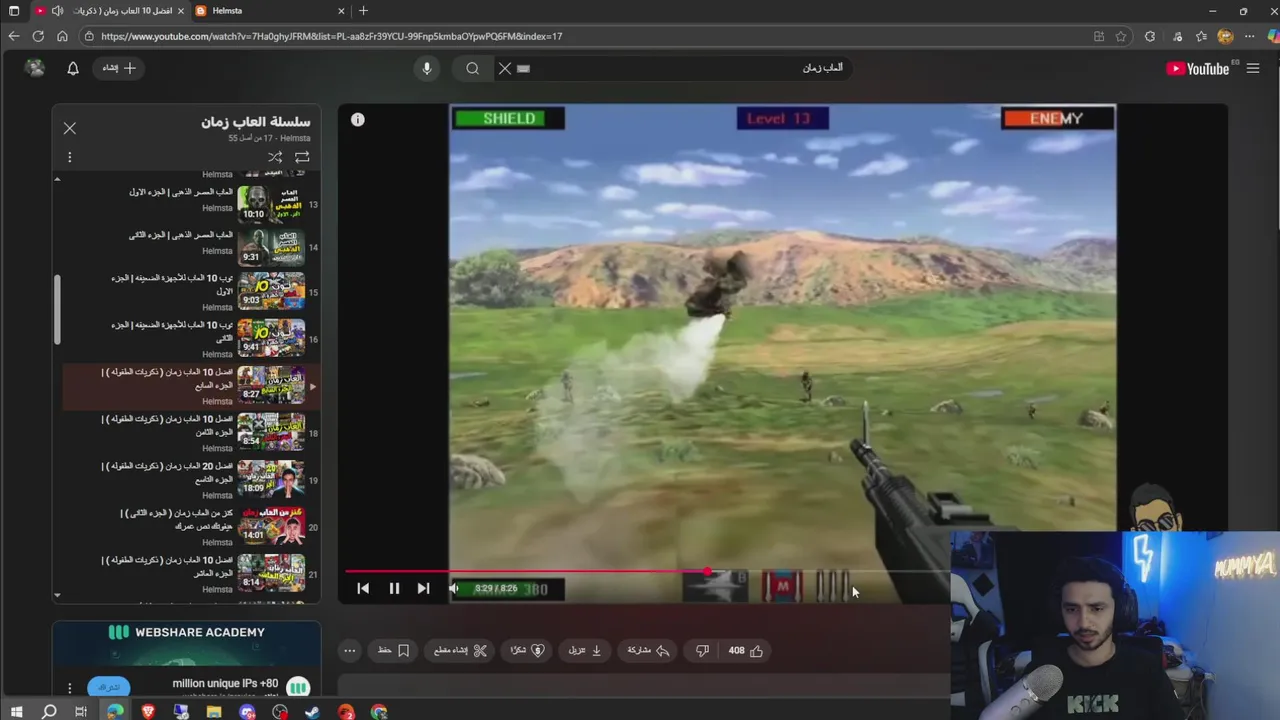Open Webshare ad options three dots
Viewport: 1280px width, 720px height.
click(70, 687)
